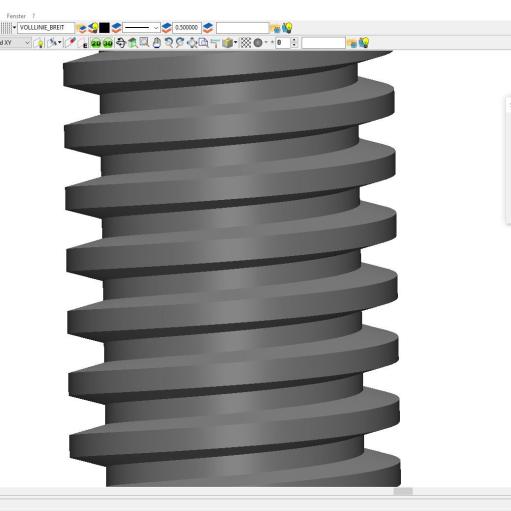Viewport: 511px width, 511px height.
Task: Click the layer stack icon after the 0.500000 field
Action: (208, 28)
